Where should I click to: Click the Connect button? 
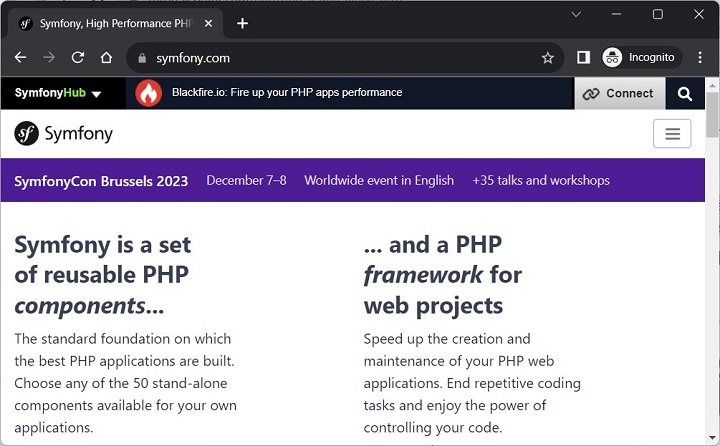[619, 93]
